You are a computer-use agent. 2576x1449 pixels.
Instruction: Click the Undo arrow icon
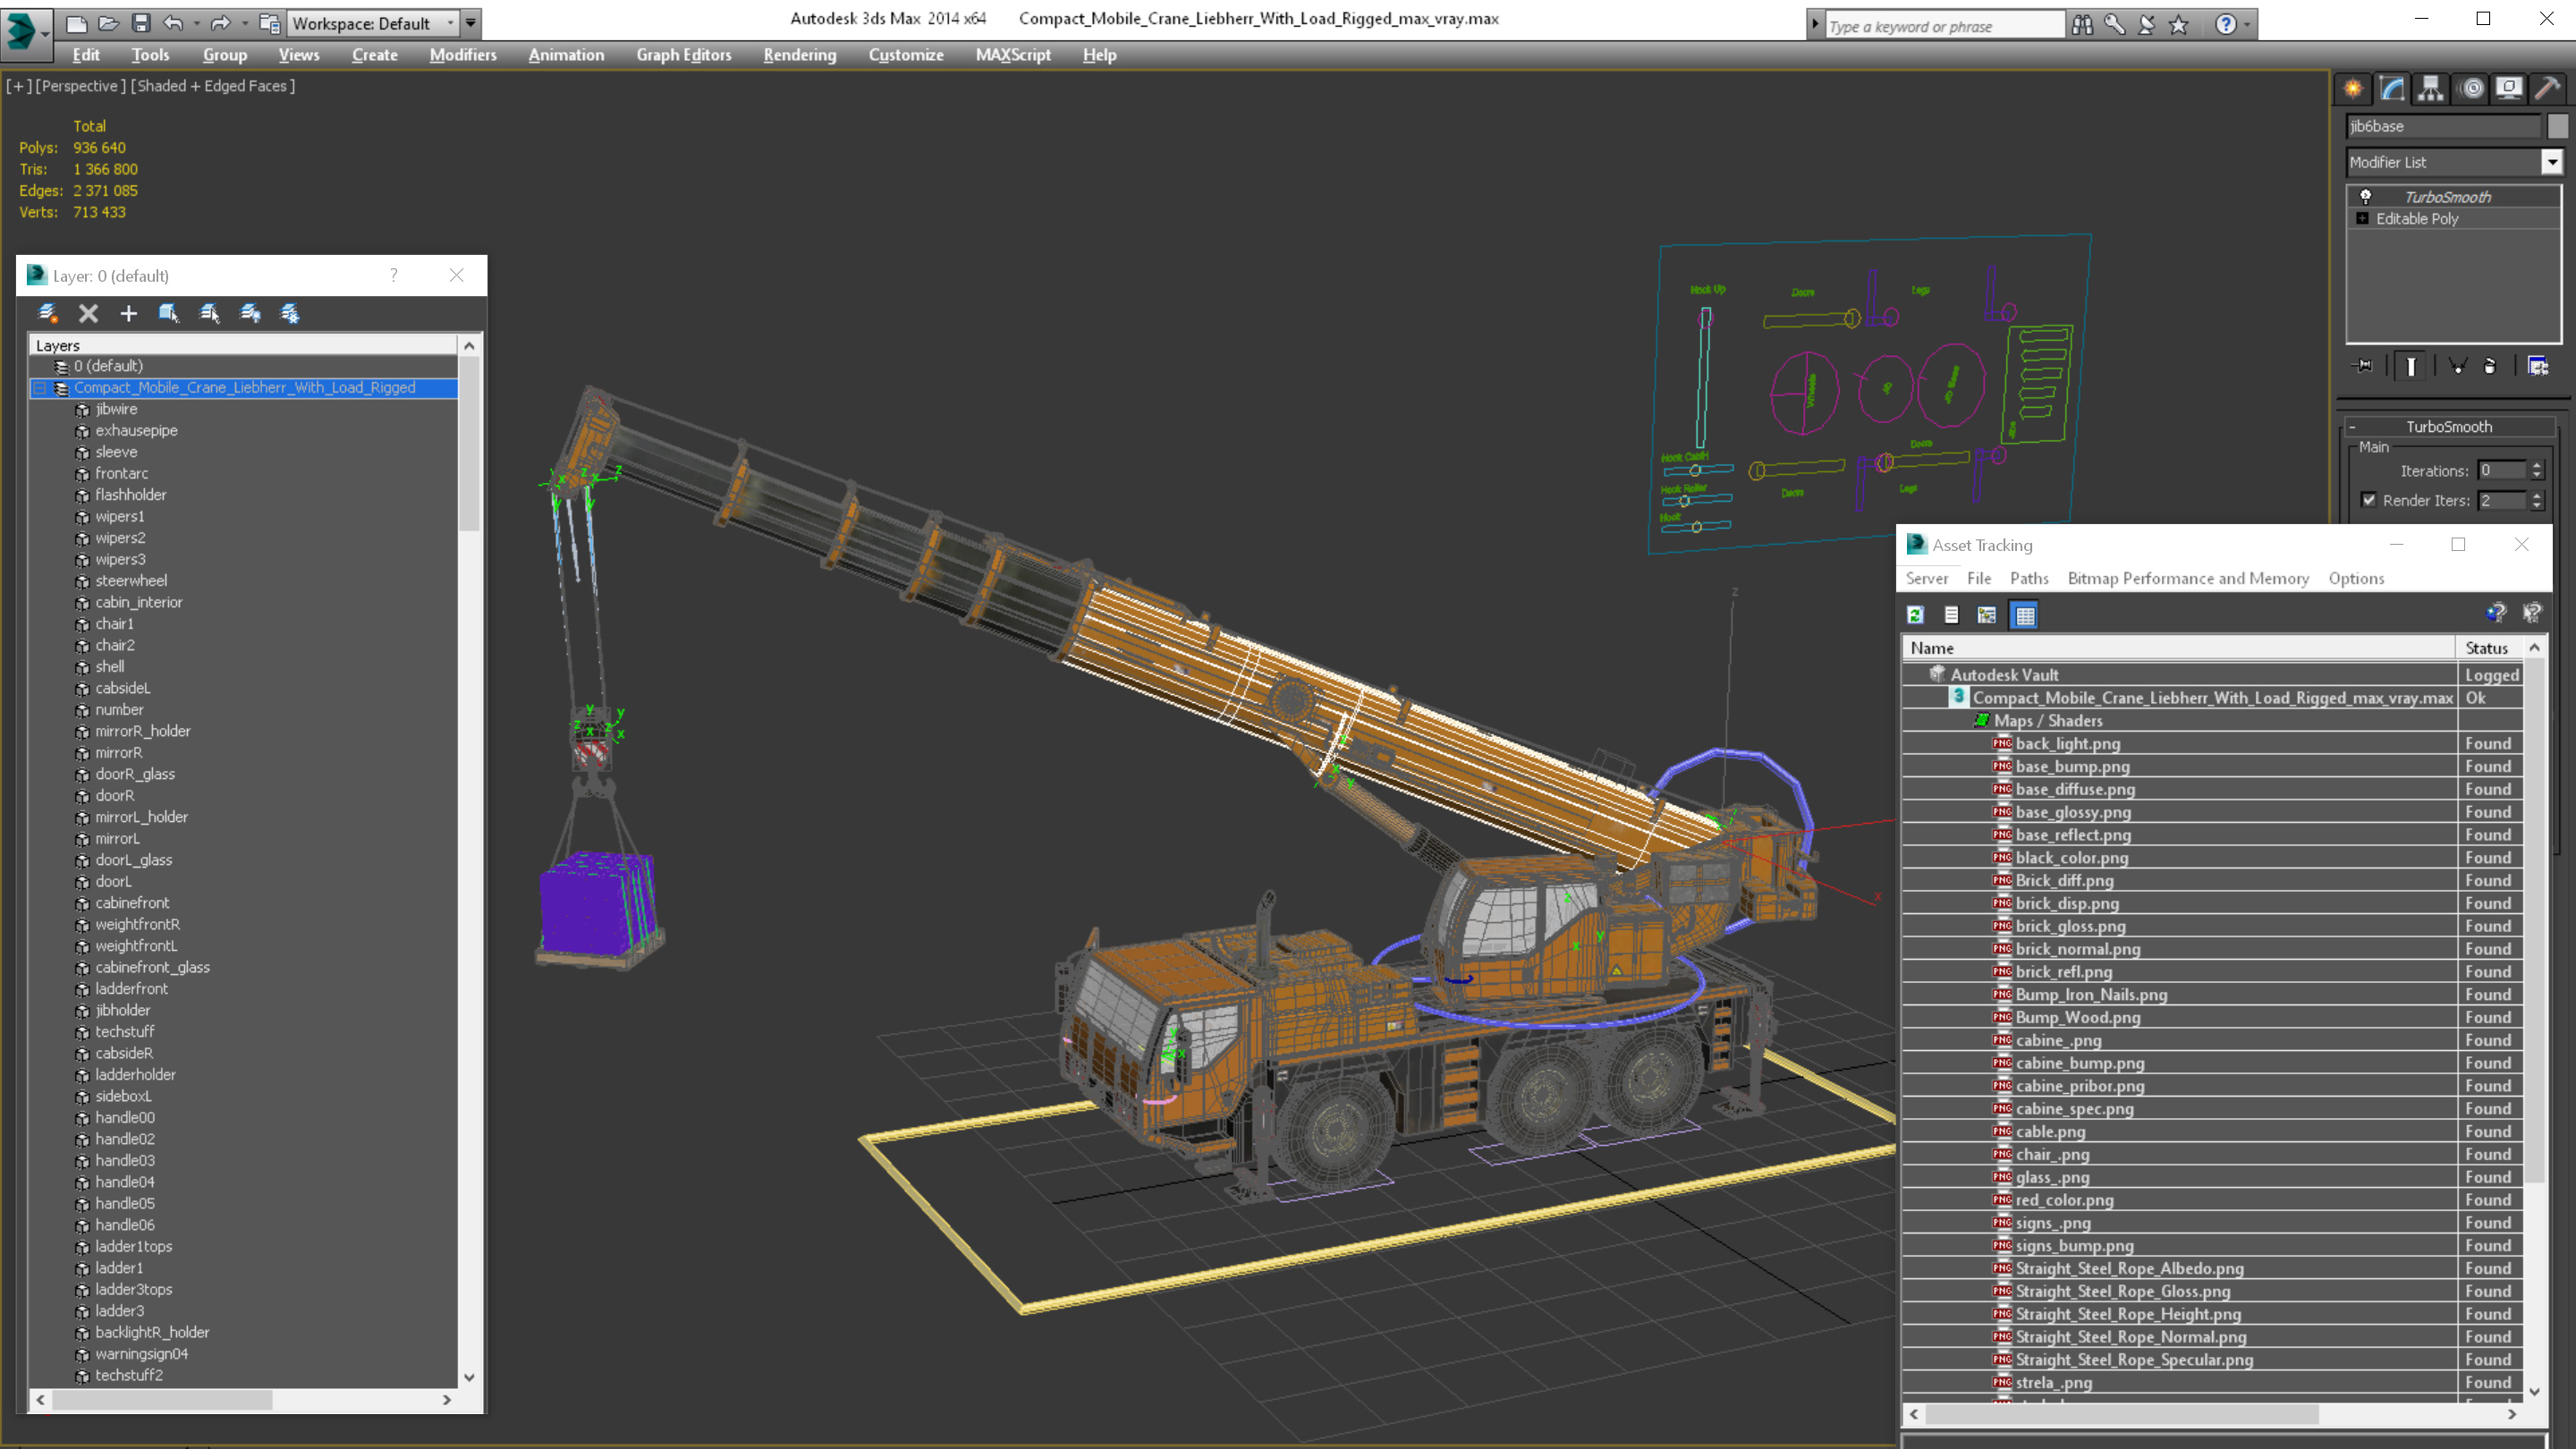tap(174, 23)
